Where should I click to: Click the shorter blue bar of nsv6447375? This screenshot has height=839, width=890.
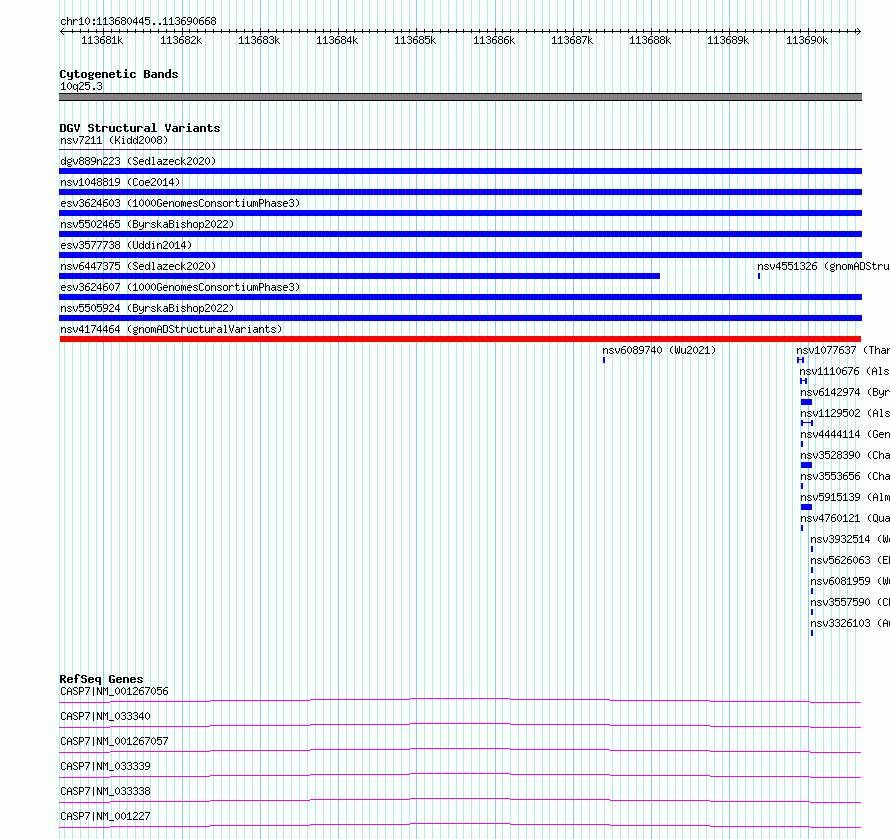click(x=359, y=276)
